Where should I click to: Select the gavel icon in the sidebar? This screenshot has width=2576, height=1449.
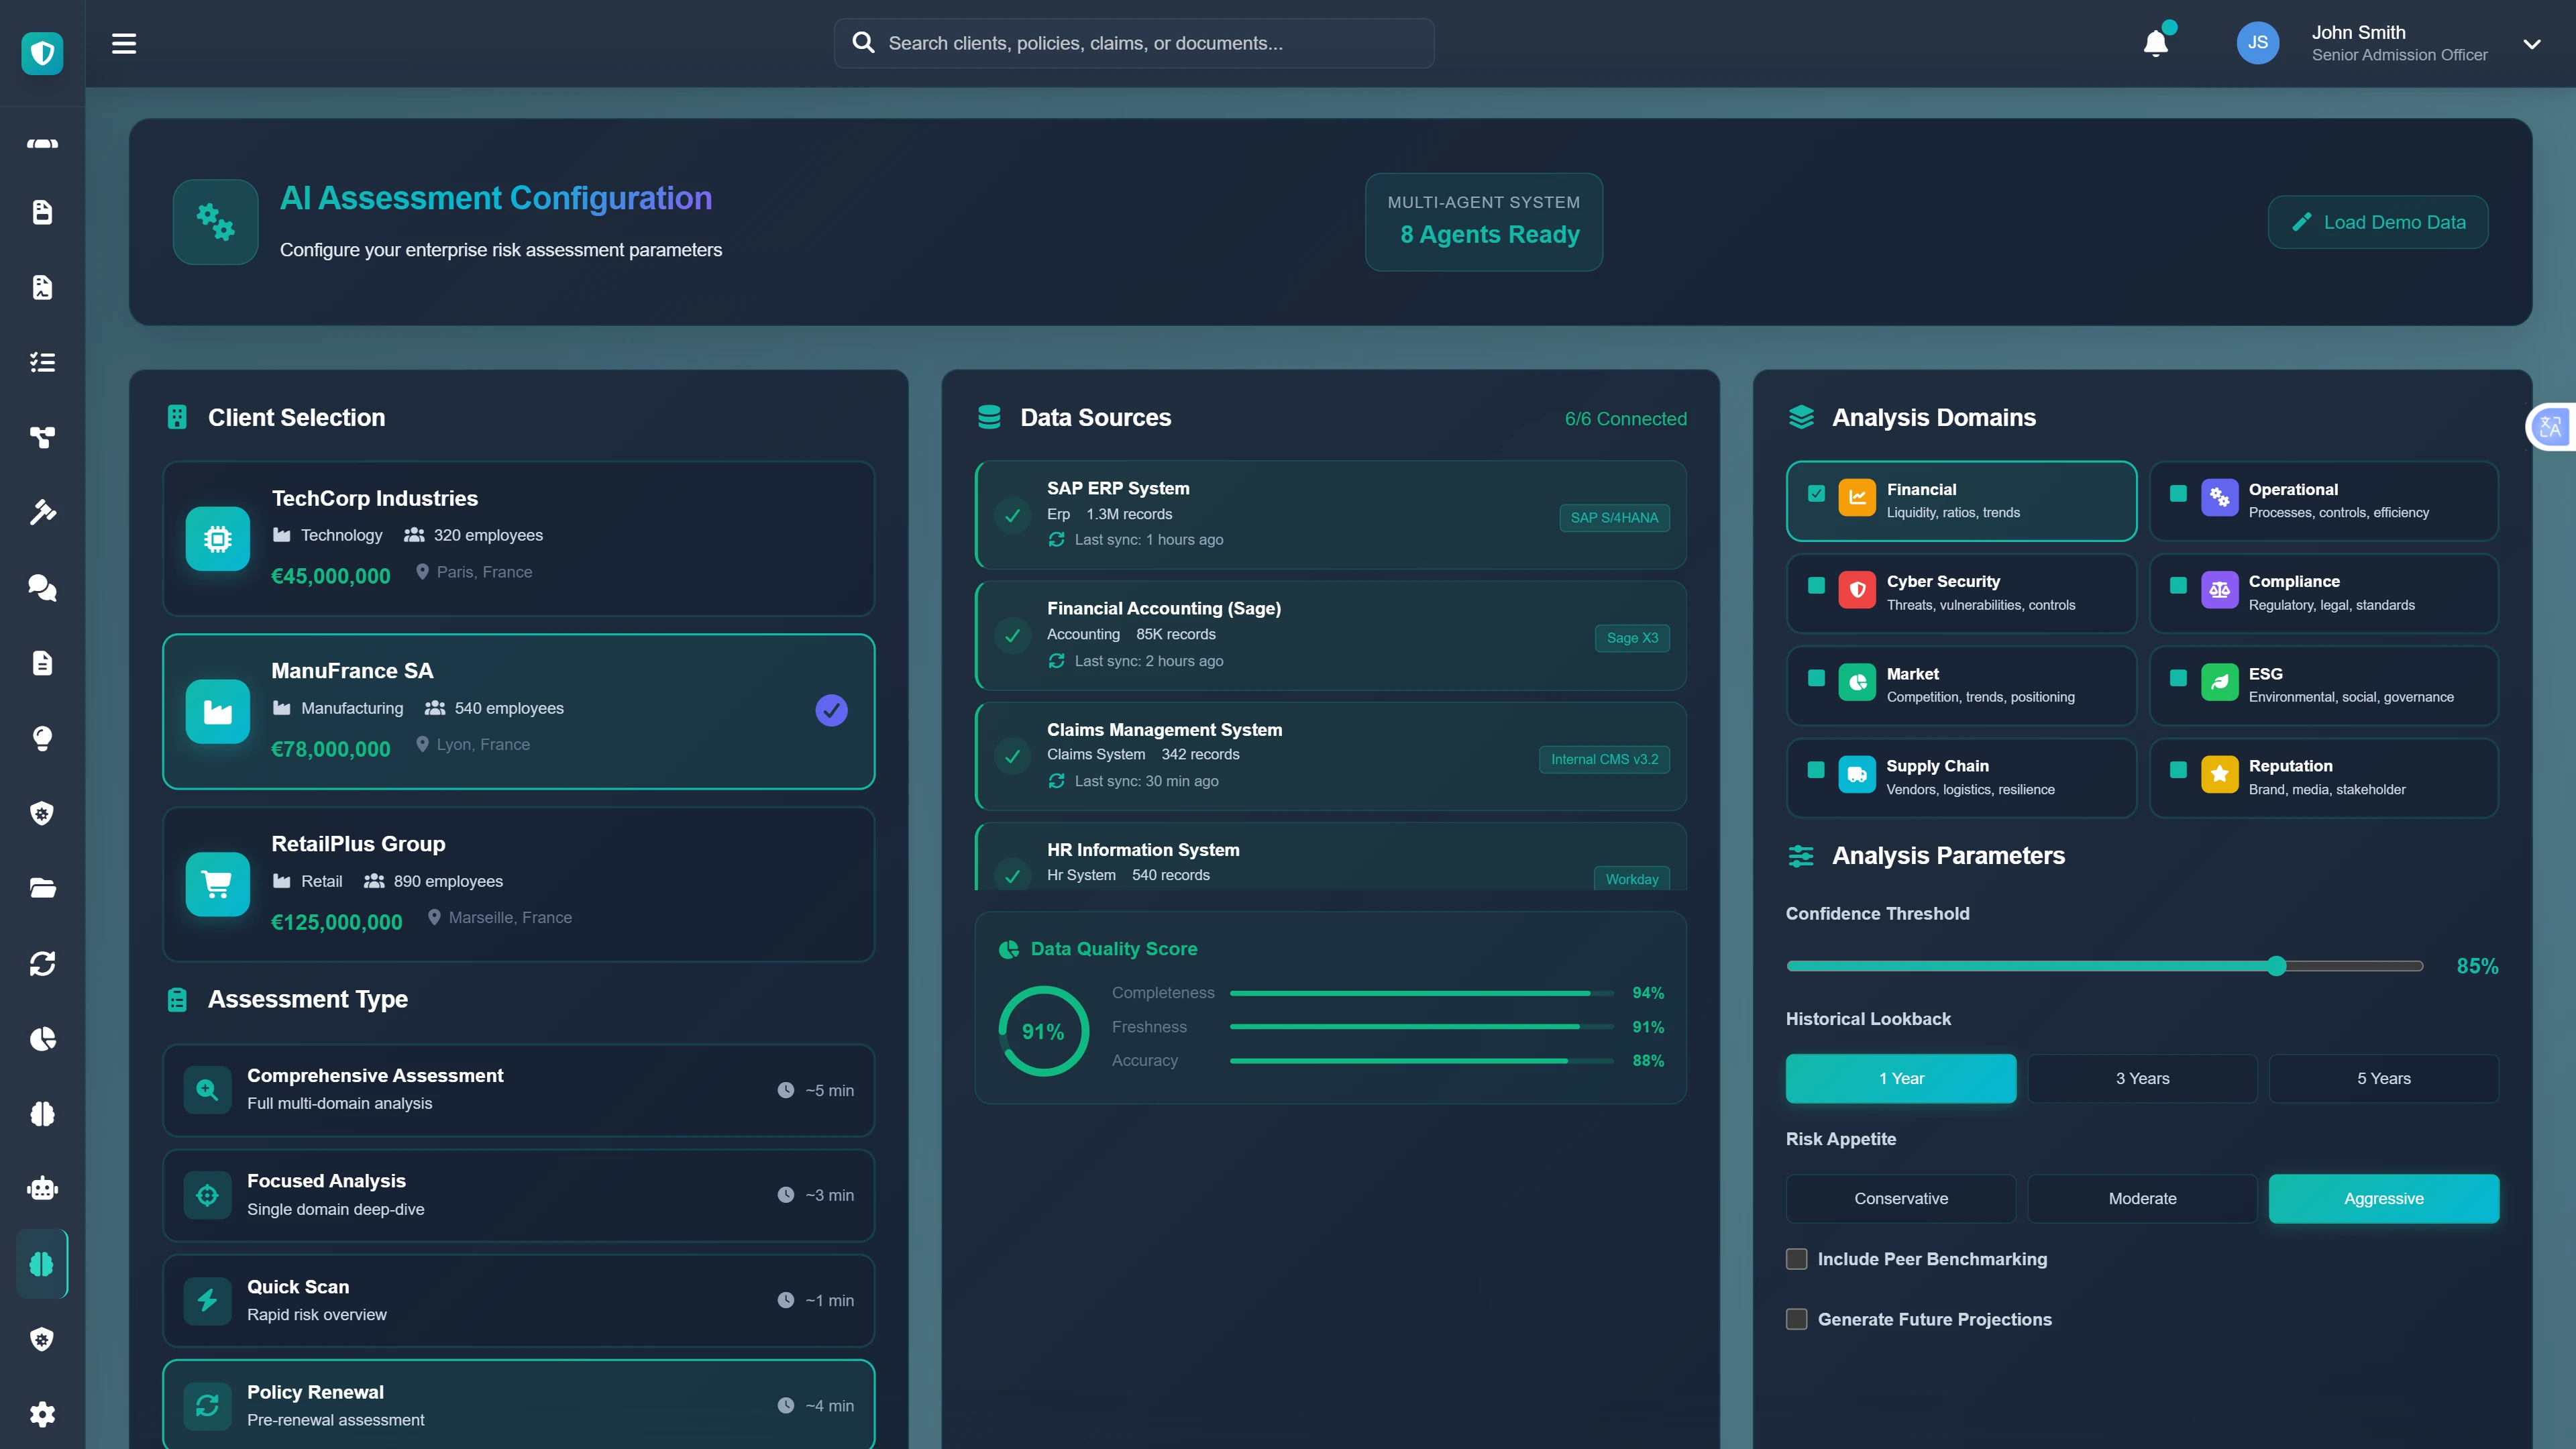pyautogui.click(x=42, y=512)
